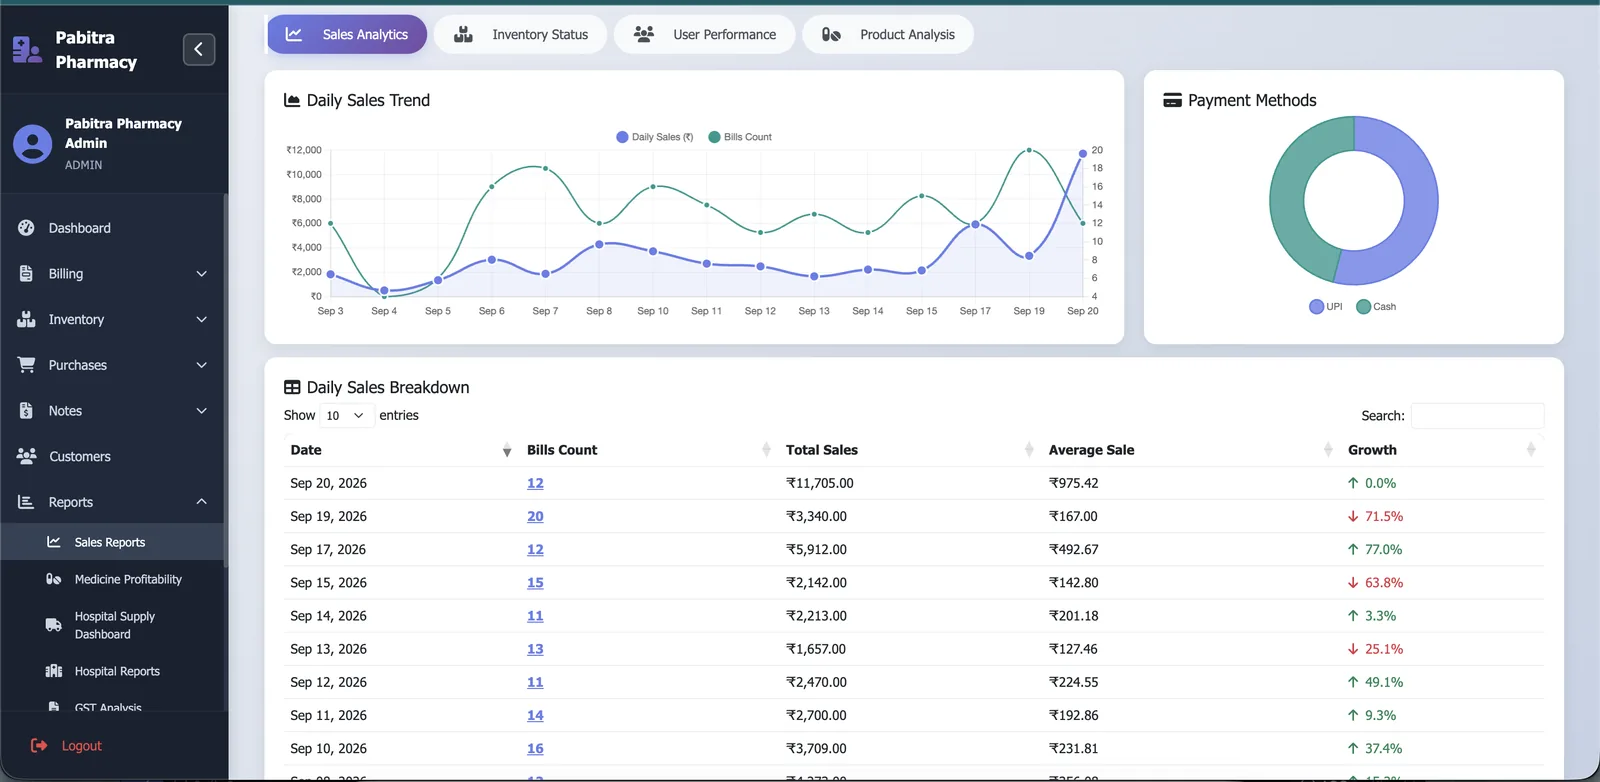Focus the table Search field

click(1477, 416)
